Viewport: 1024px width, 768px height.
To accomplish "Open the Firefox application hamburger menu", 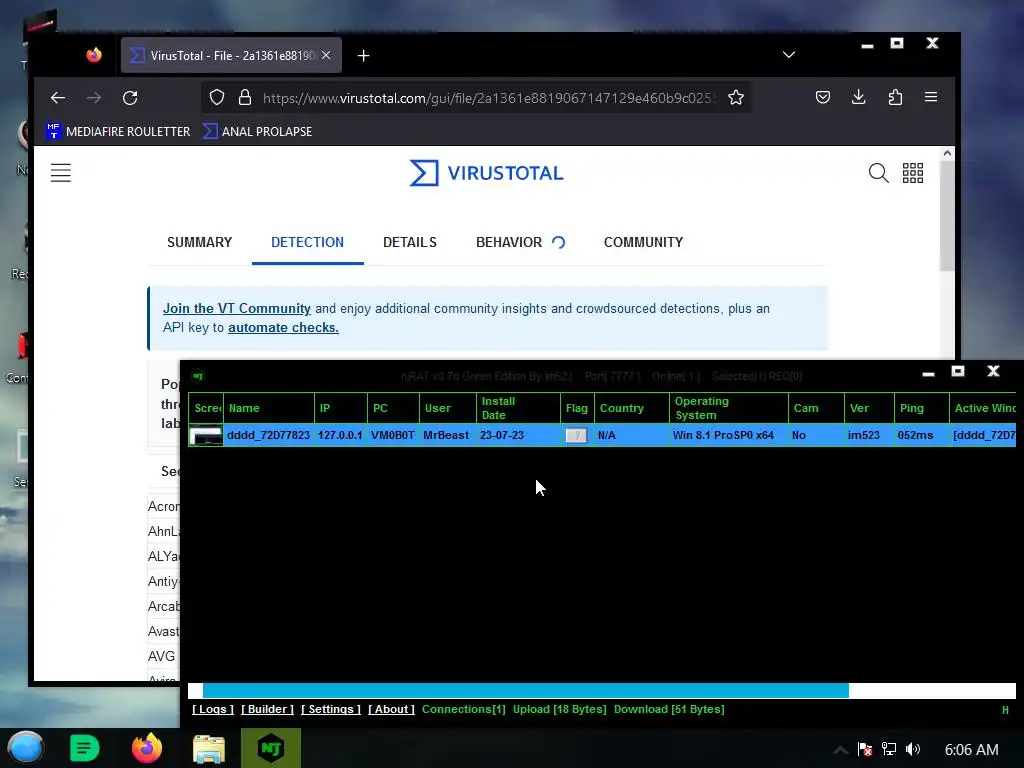I will pos(931,97).
